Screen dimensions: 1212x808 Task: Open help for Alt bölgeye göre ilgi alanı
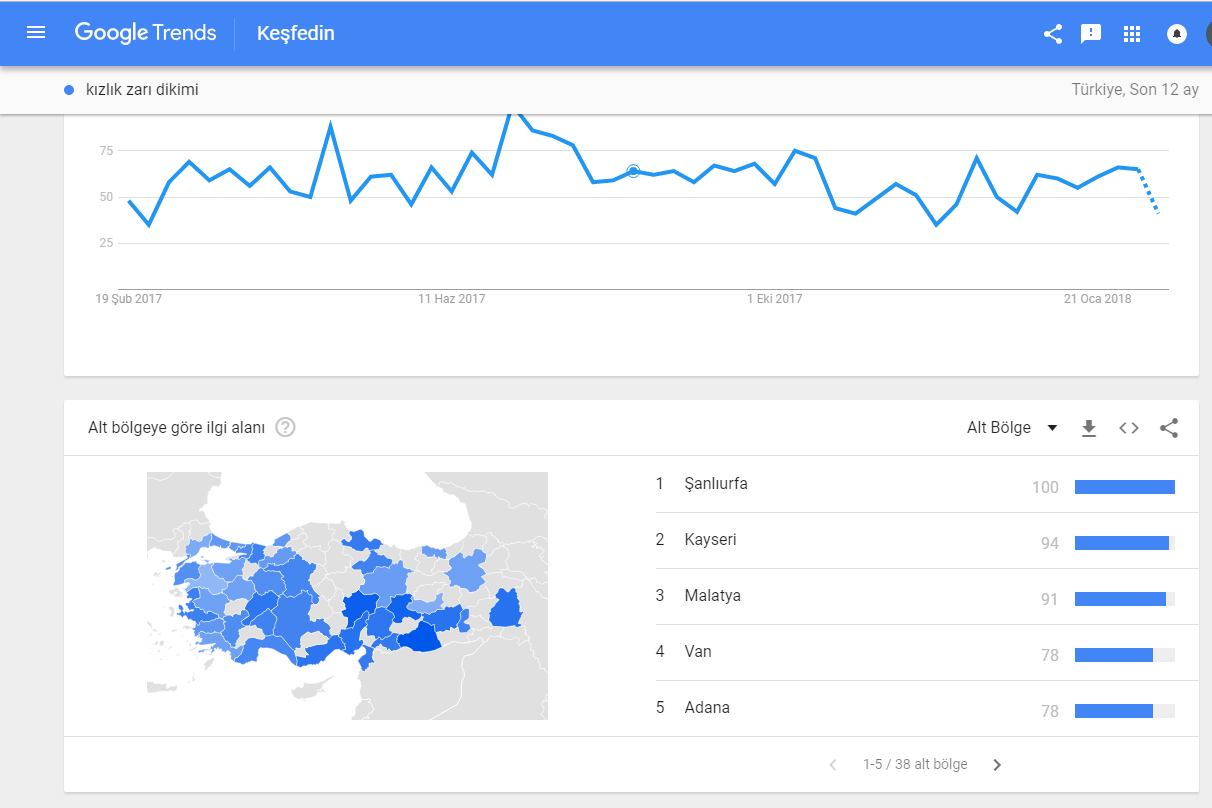(x=286, y=428)
